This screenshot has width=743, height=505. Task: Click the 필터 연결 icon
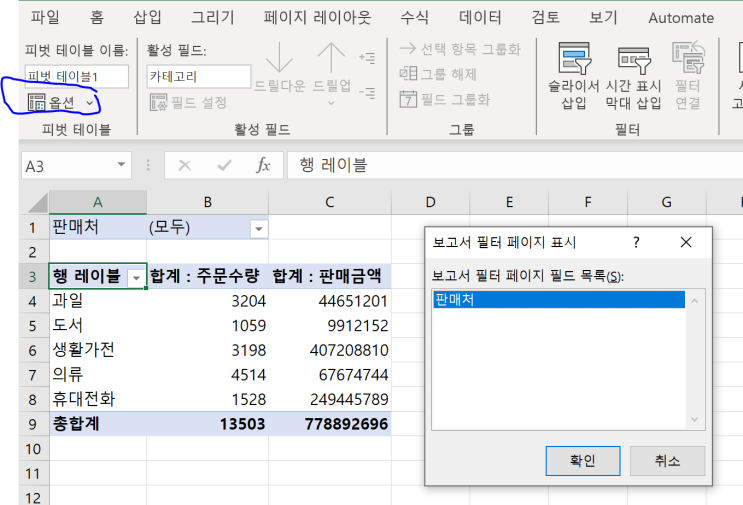688,58
